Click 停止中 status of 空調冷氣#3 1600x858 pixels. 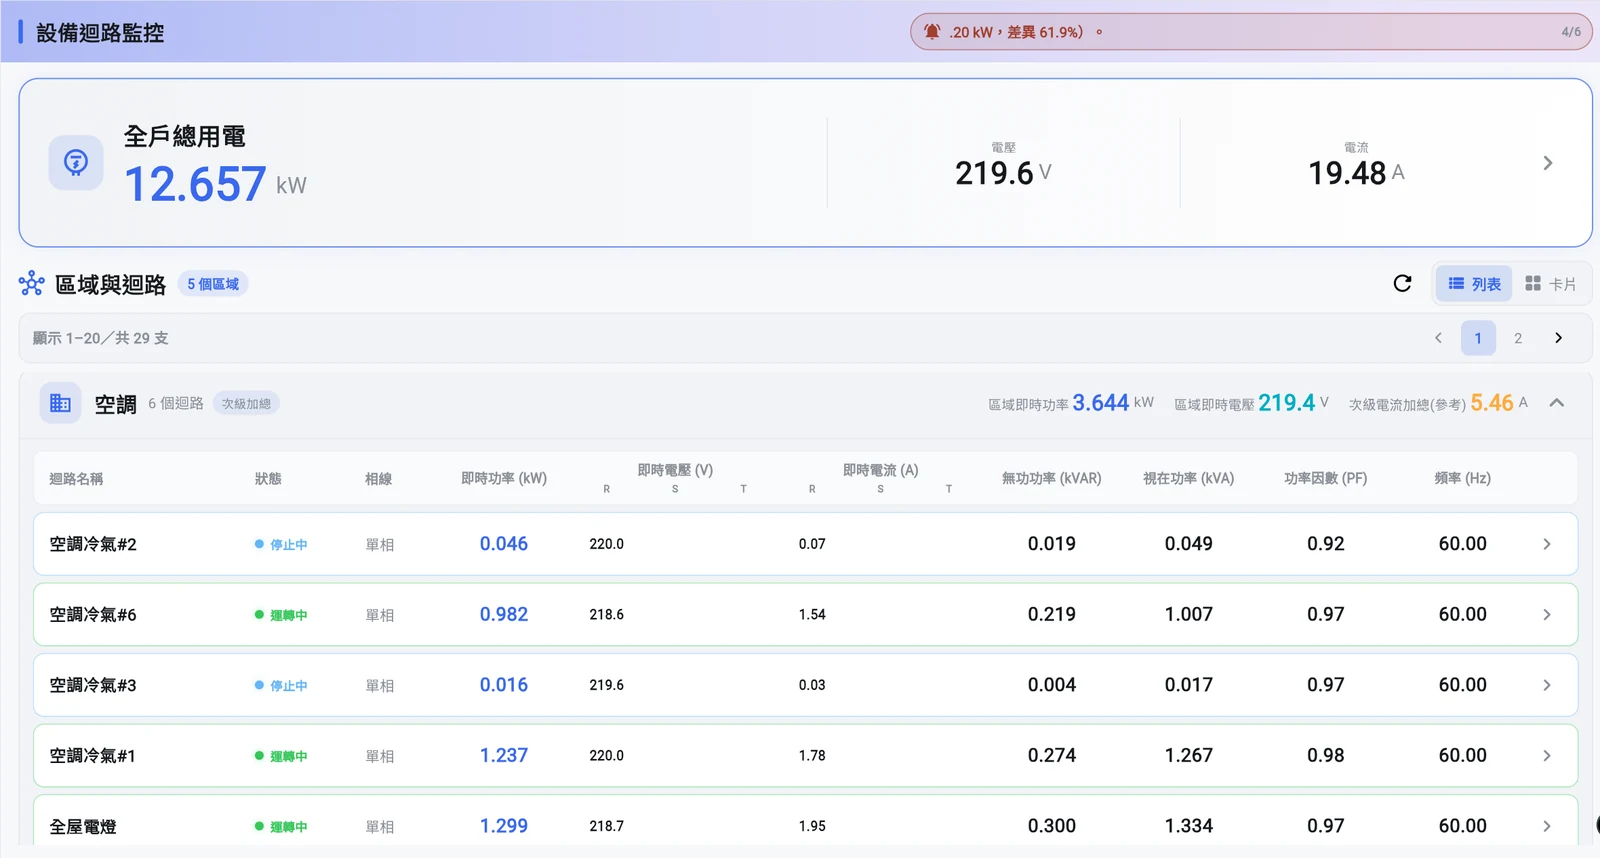coord(281,685)
